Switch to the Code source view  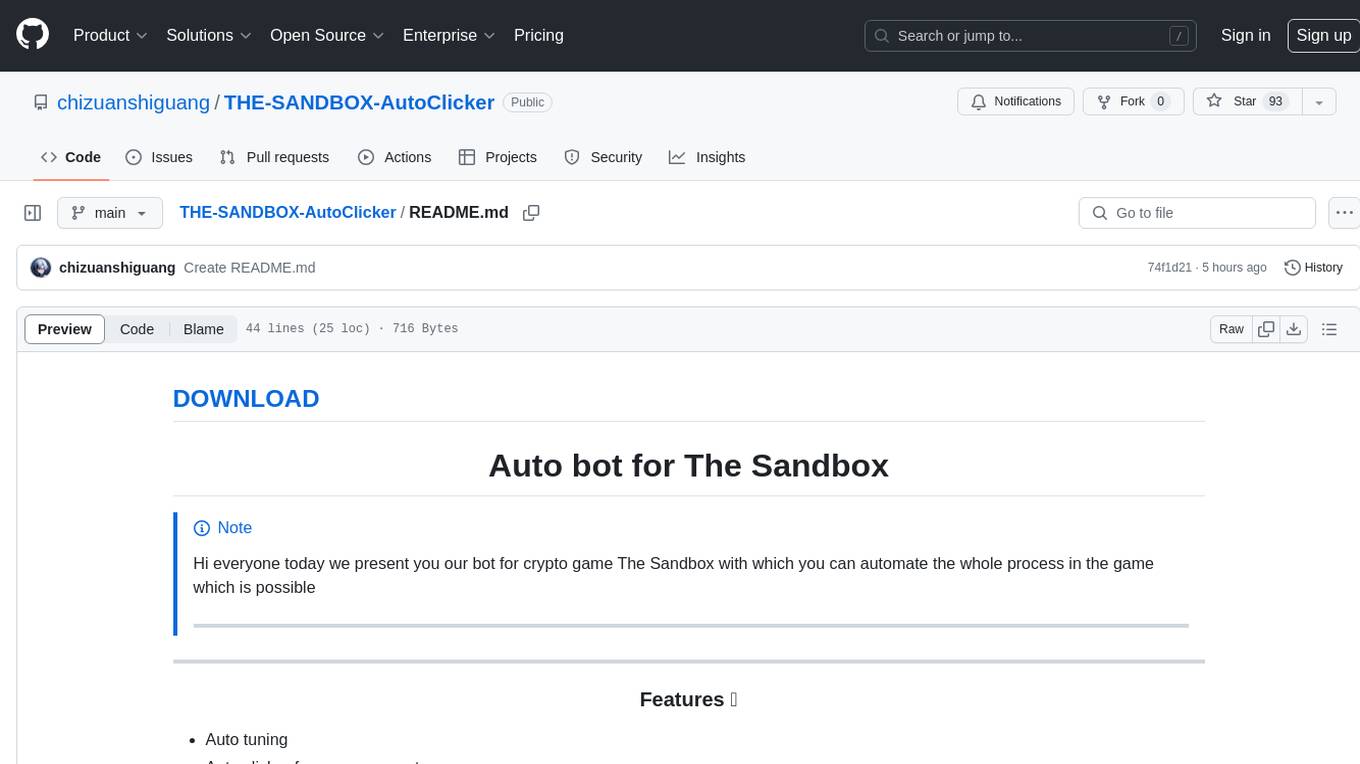click(x=137, y=329)
